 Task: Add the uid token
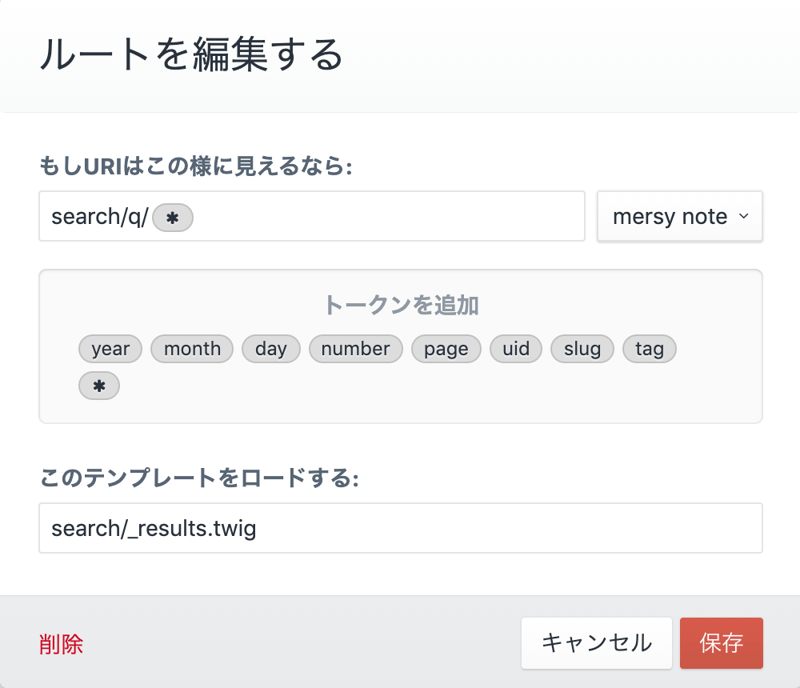tap(516, 348)
